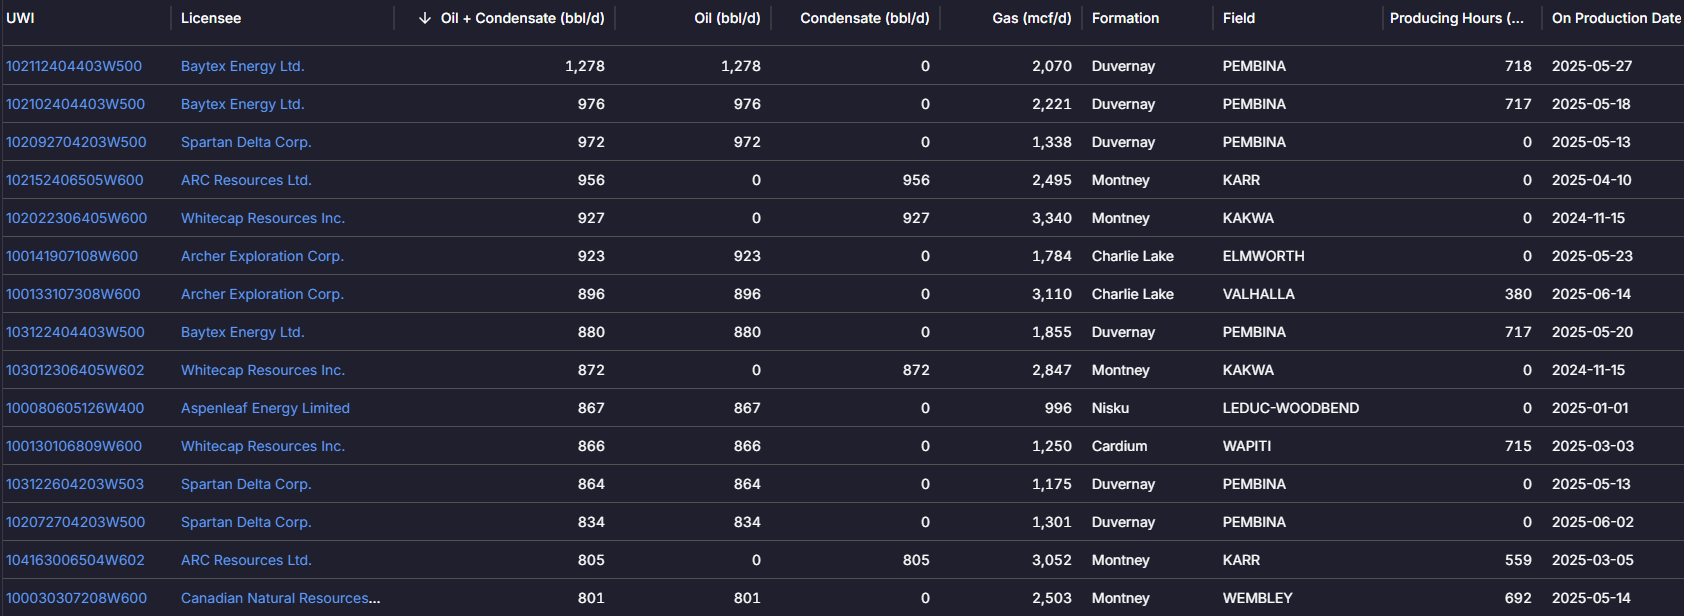1684x616 pixels.
Task: Click the 2025-04-10 production date cell
Action: [x=1592, y=180]
